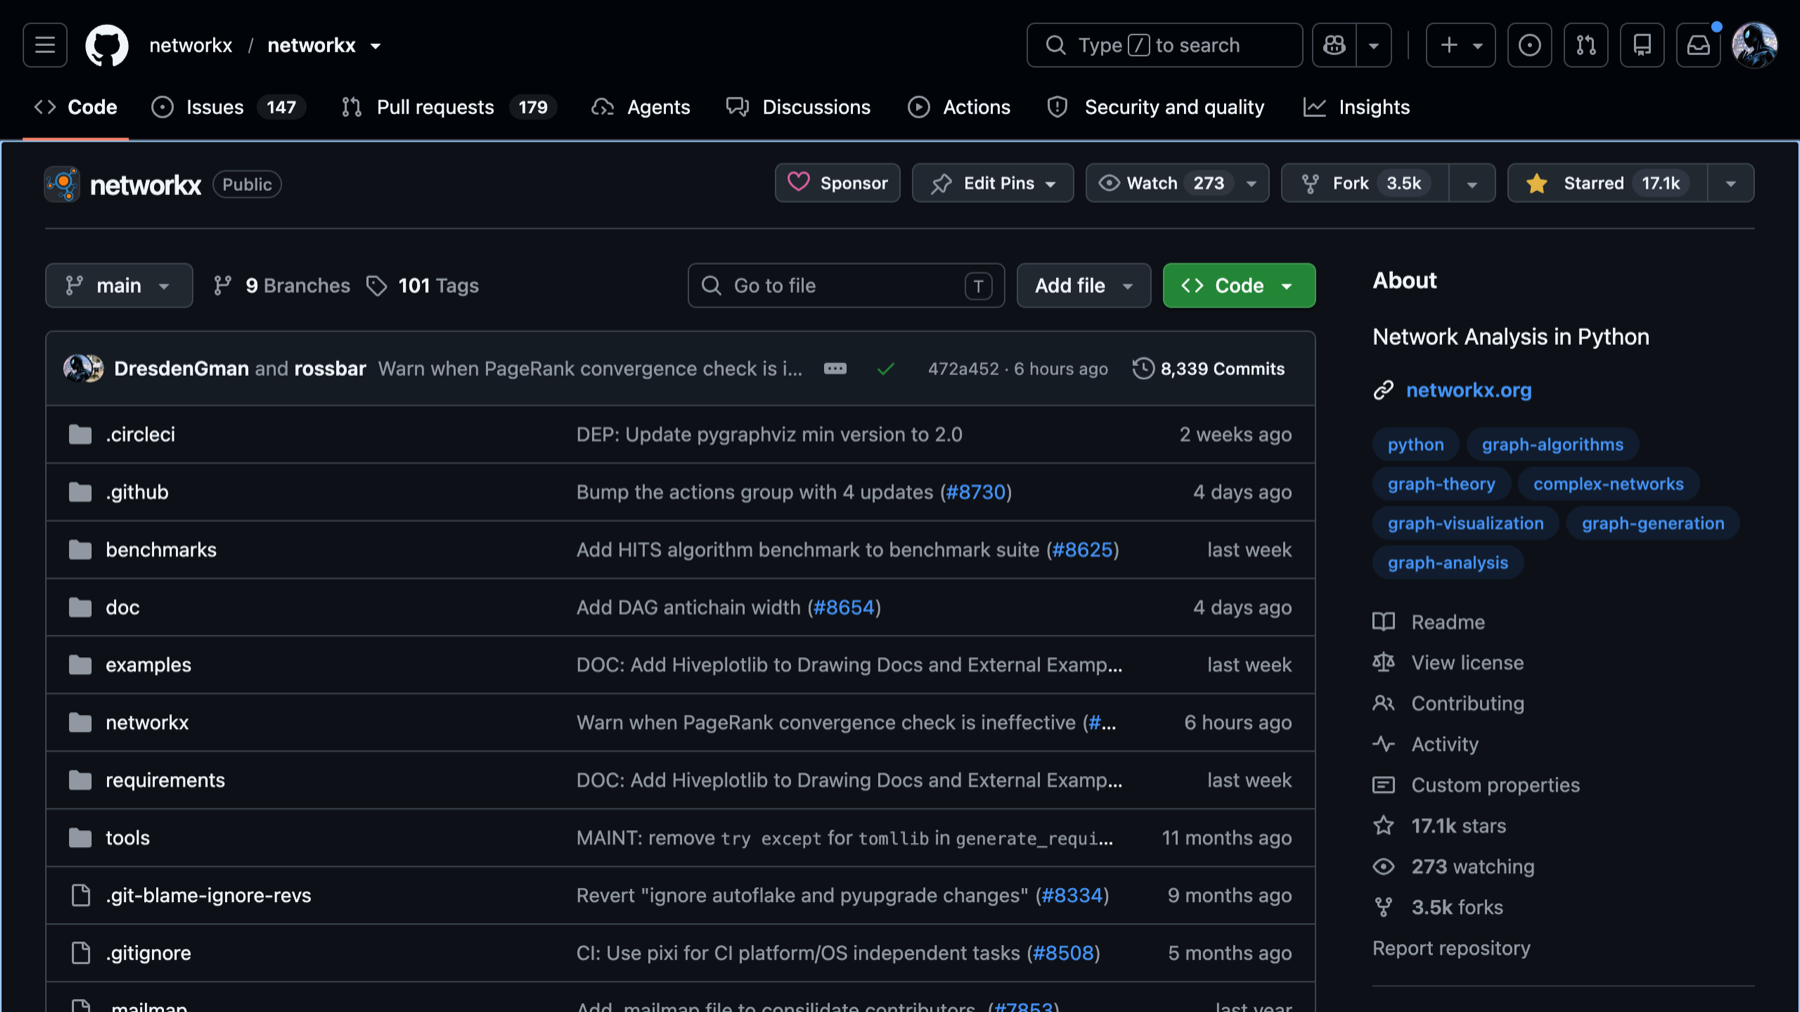Switch to the Code tab
Screen dimensions: 1800x1012
tap(76, 107)
